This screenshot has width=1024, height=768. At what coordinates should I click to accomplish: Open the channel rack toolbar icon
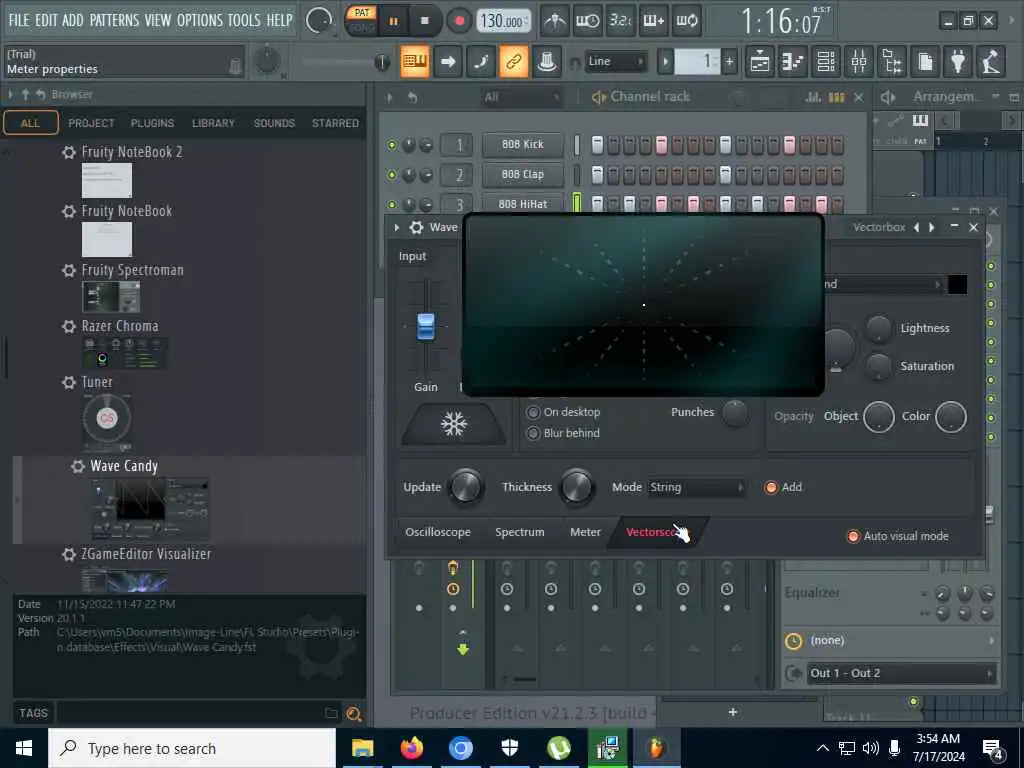(826, 62)
